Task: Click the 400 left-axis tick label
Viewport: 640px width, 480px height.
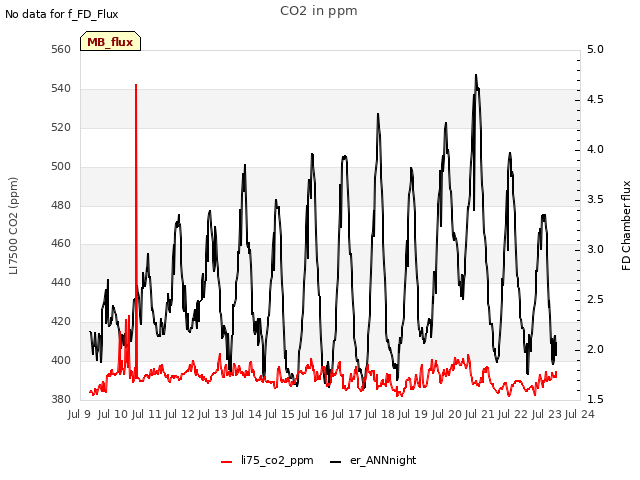Action: (x=61, y=360)
